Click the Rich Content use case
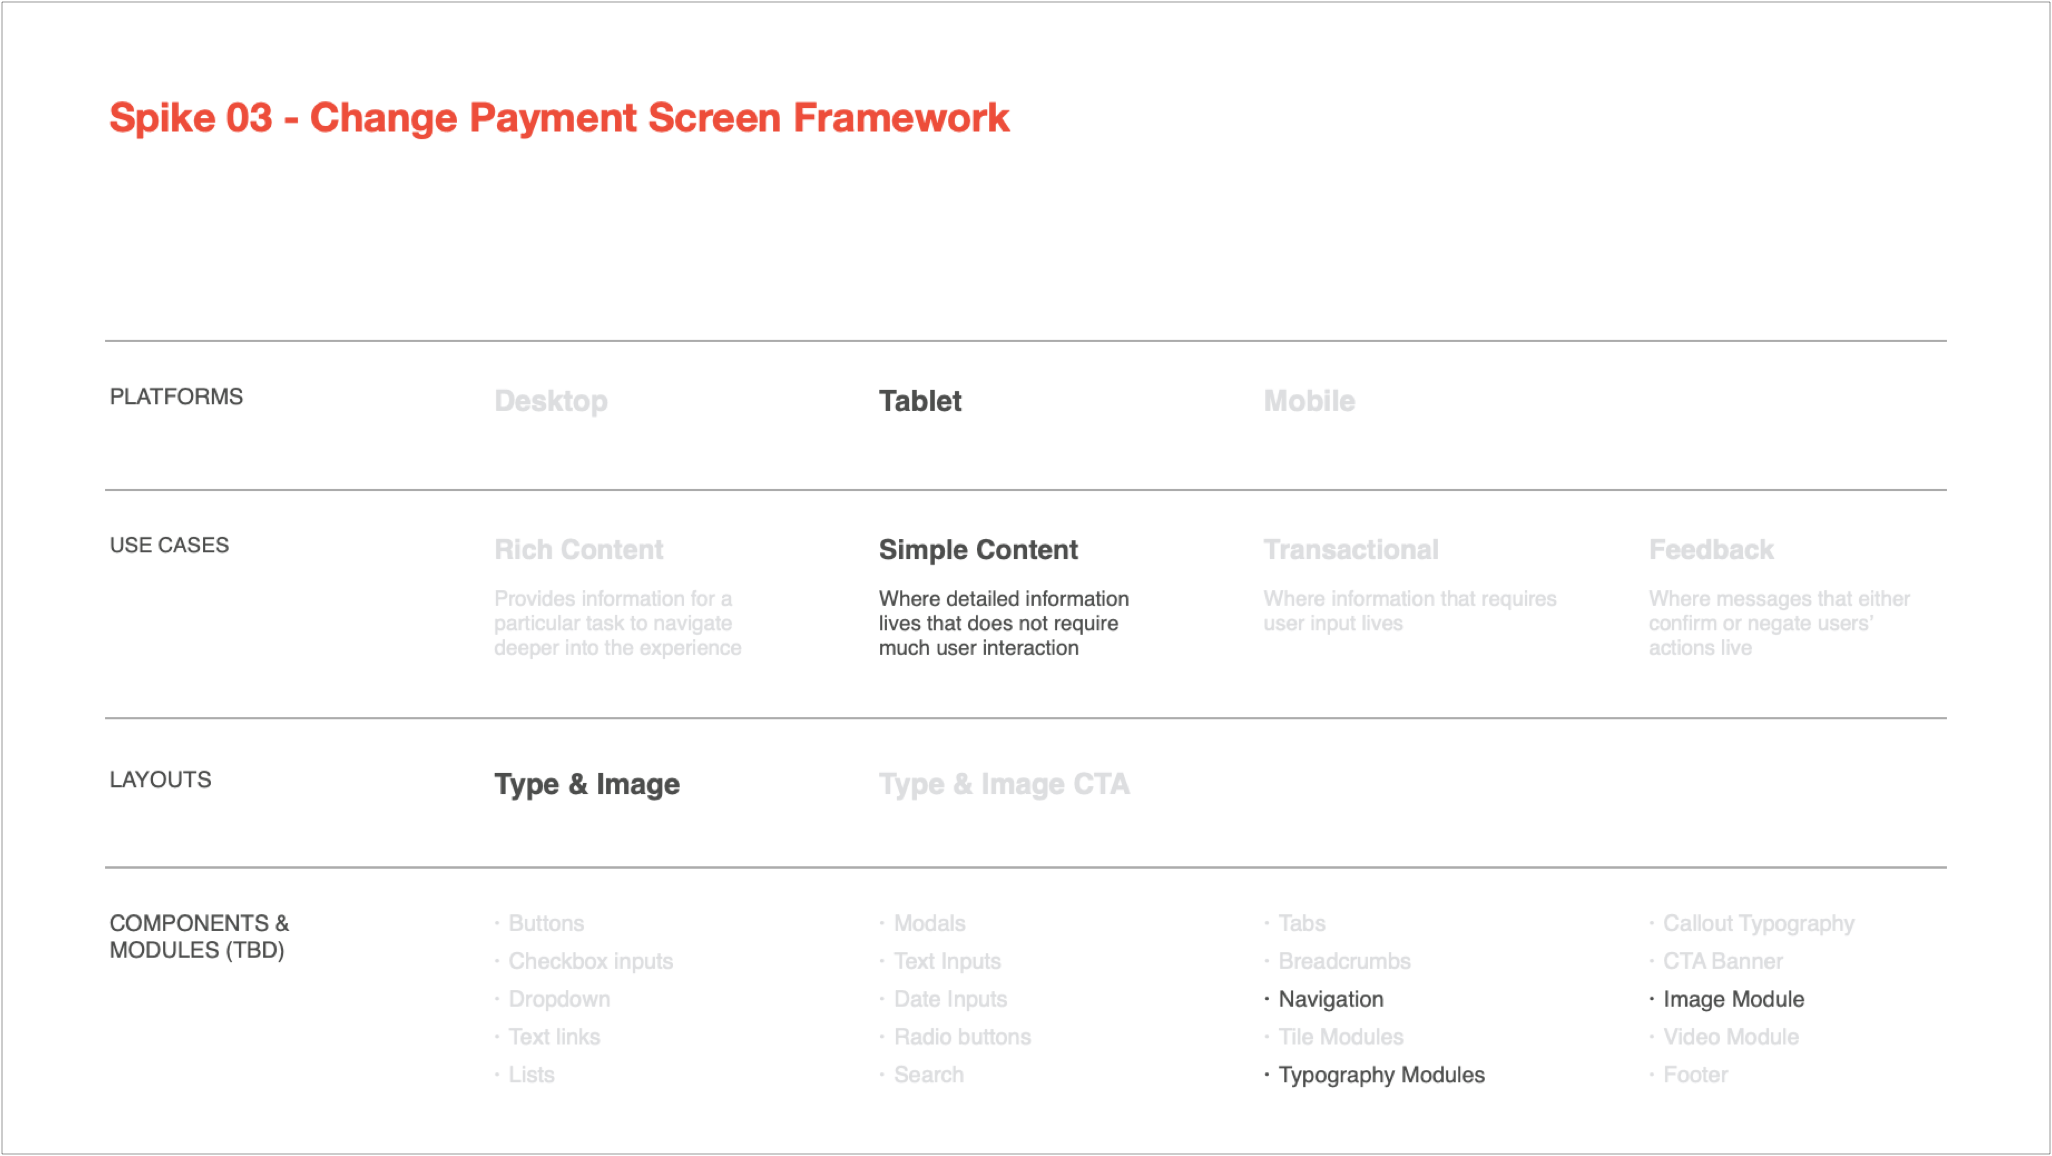Screen dimensions: 2052x1156 click(578, 549)
